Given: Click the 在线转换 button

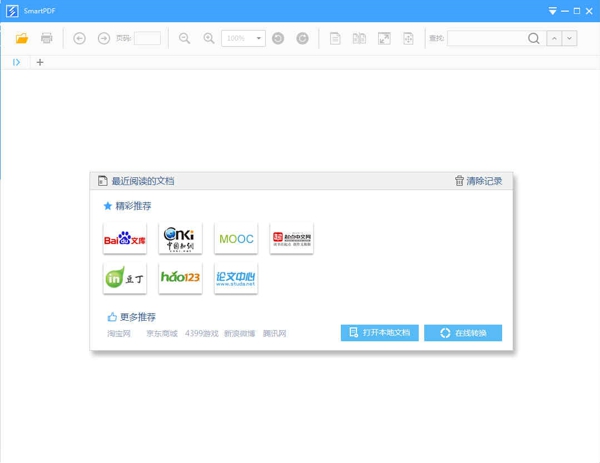Looking at the screenshot, I should point(463,333).
